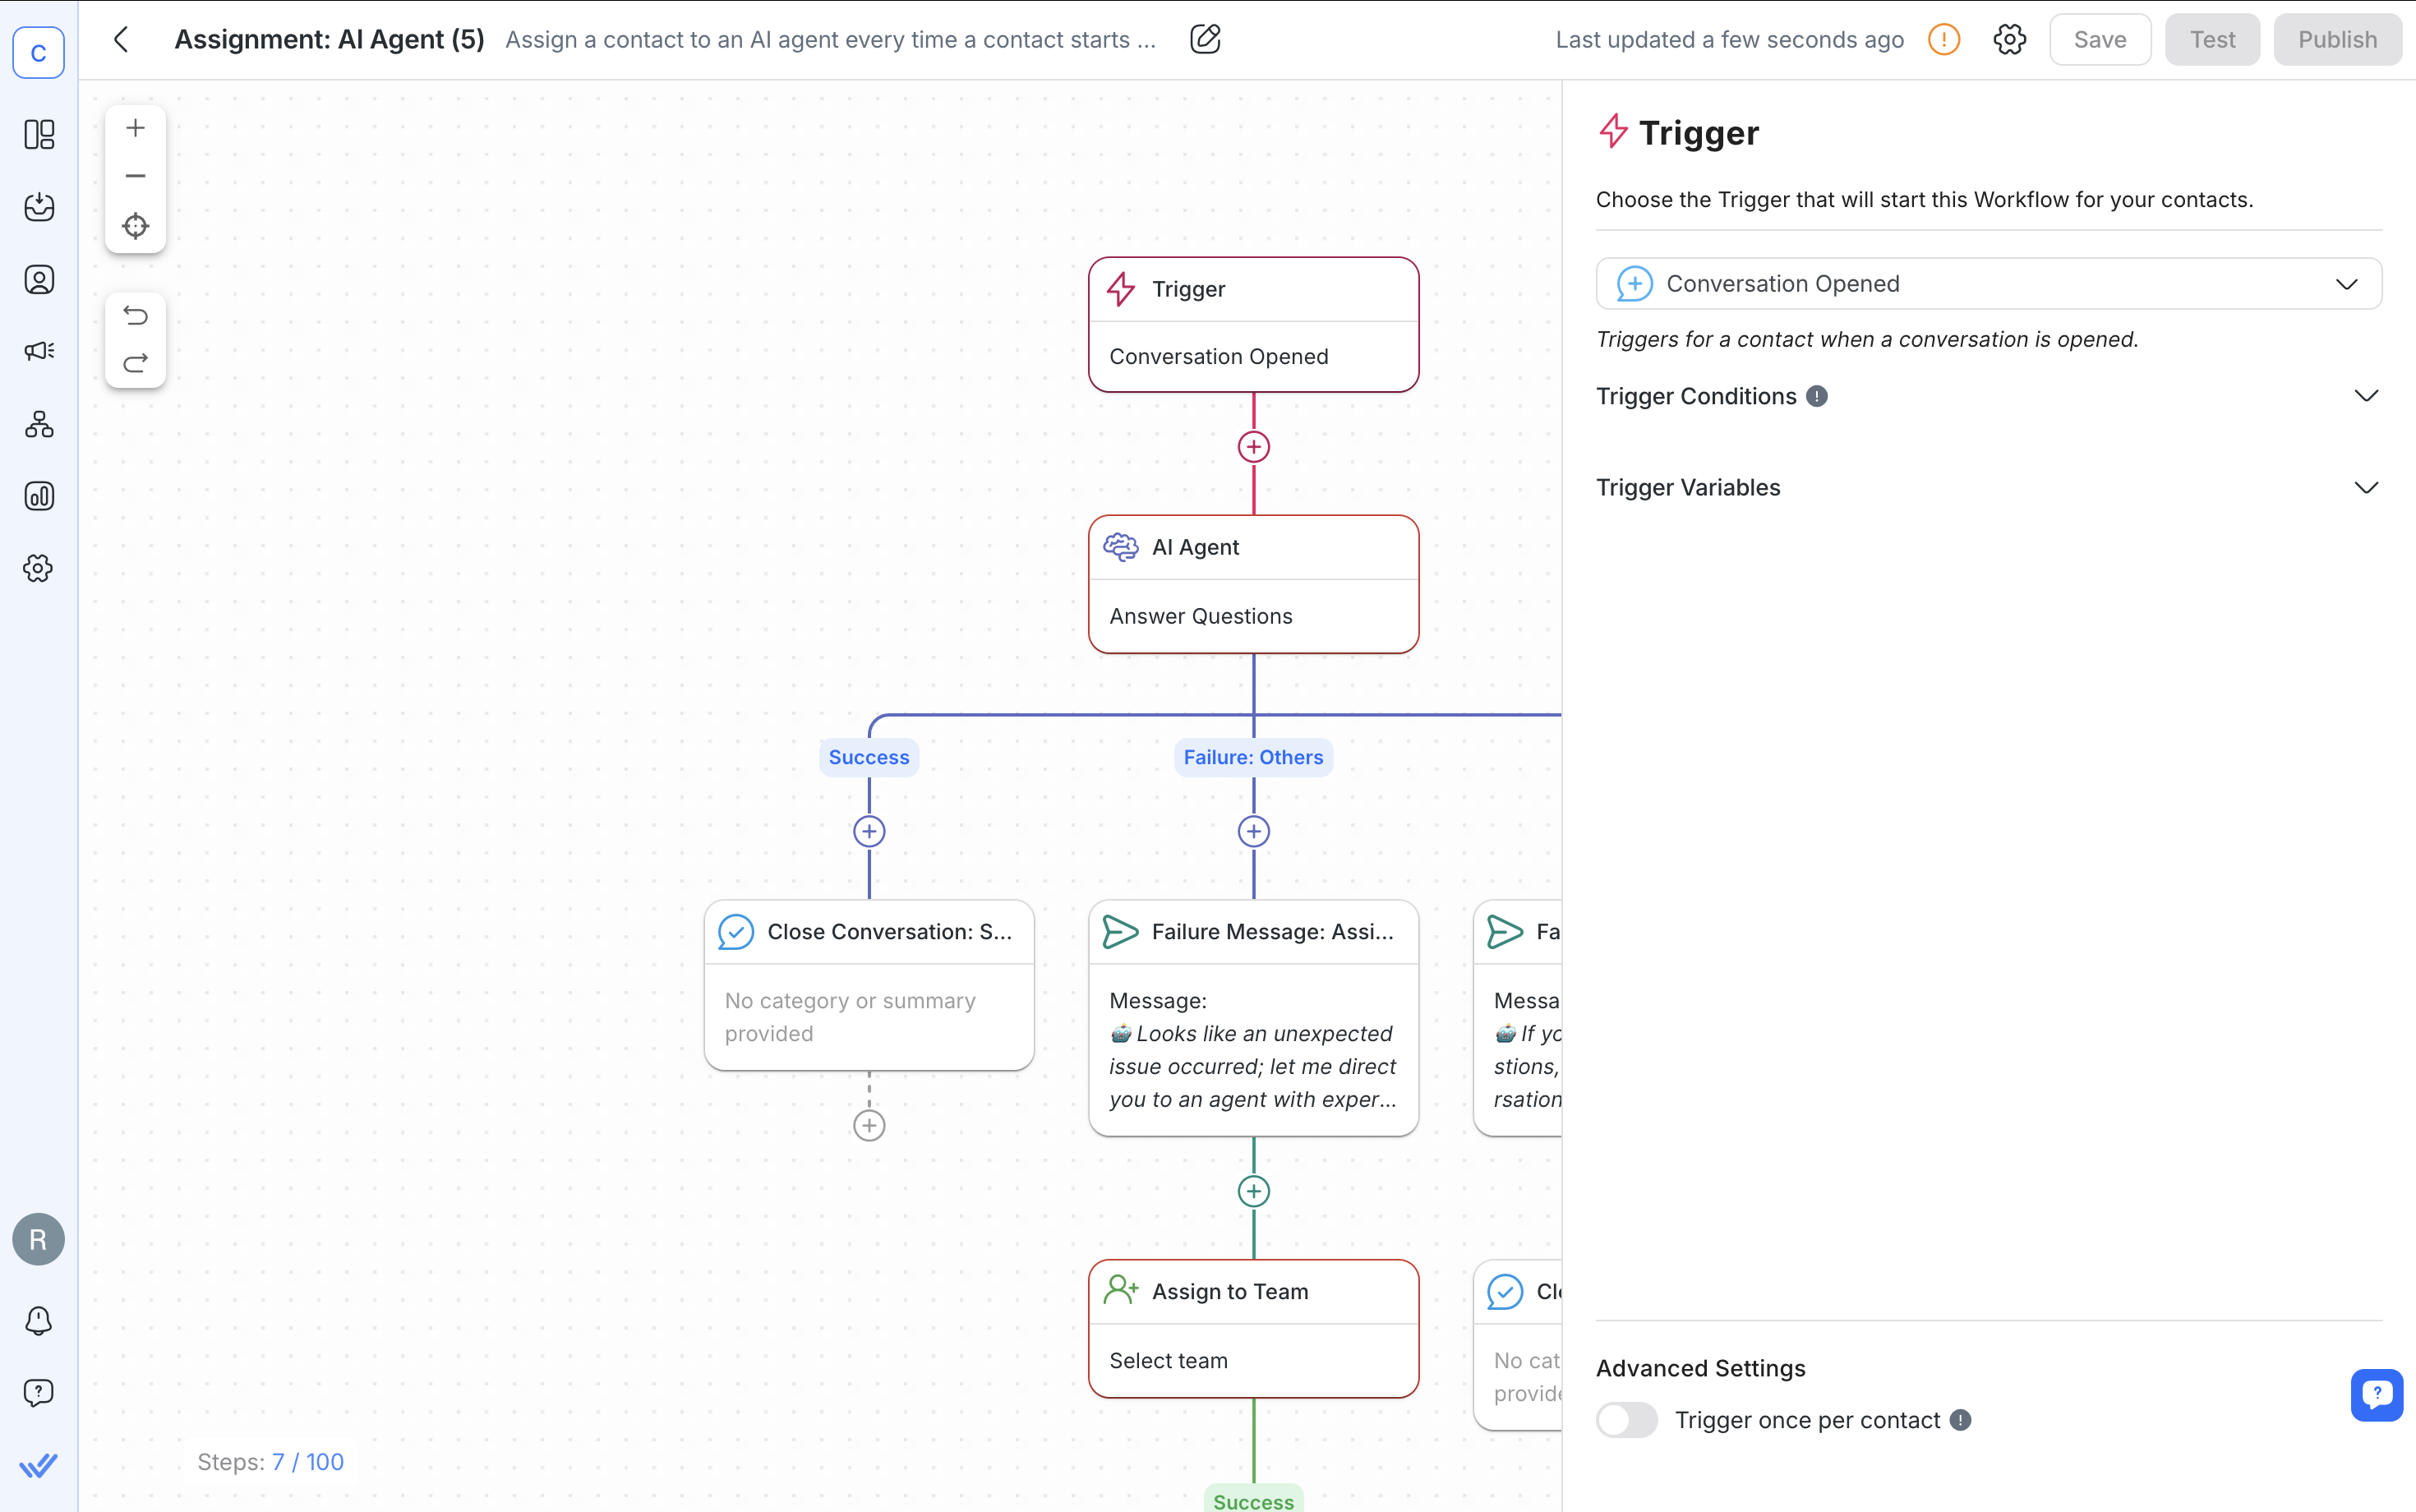Open the Inbox from the left sidebar

[39, 207]
